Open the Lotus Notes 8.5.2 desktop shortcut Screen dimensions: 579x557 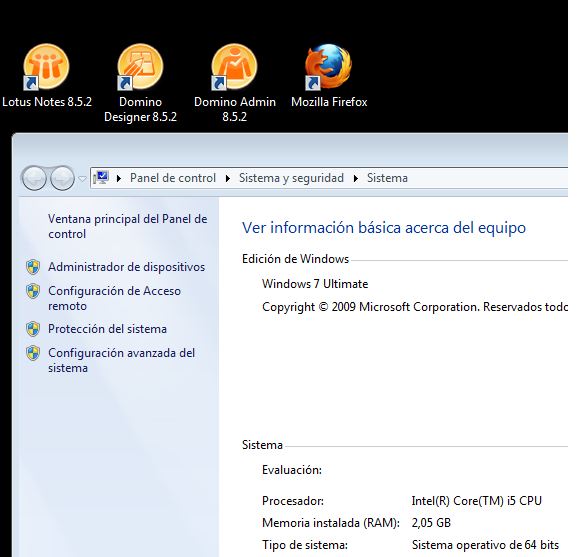pos(47,76)
